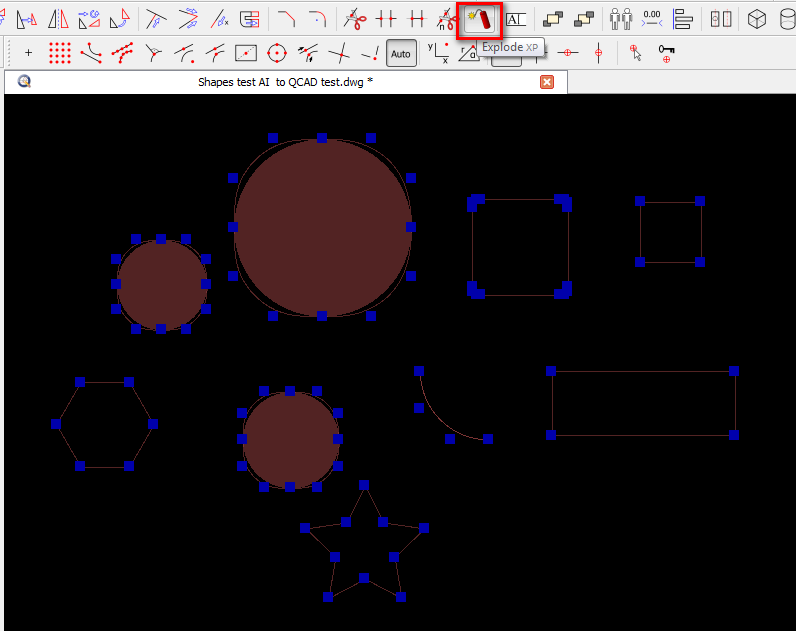
Task: Toggle the lock relative zero key icon
Action: point(666,53)
